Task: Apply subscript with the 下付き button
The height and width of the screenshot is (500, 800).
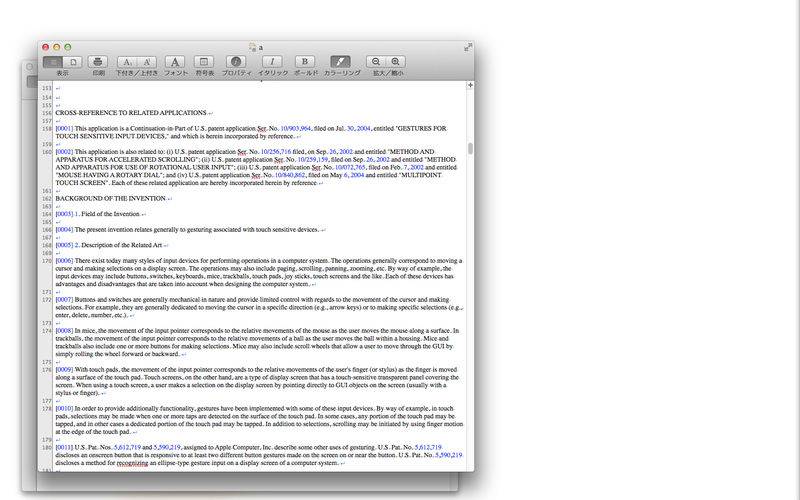Action: tap(127, 62)
